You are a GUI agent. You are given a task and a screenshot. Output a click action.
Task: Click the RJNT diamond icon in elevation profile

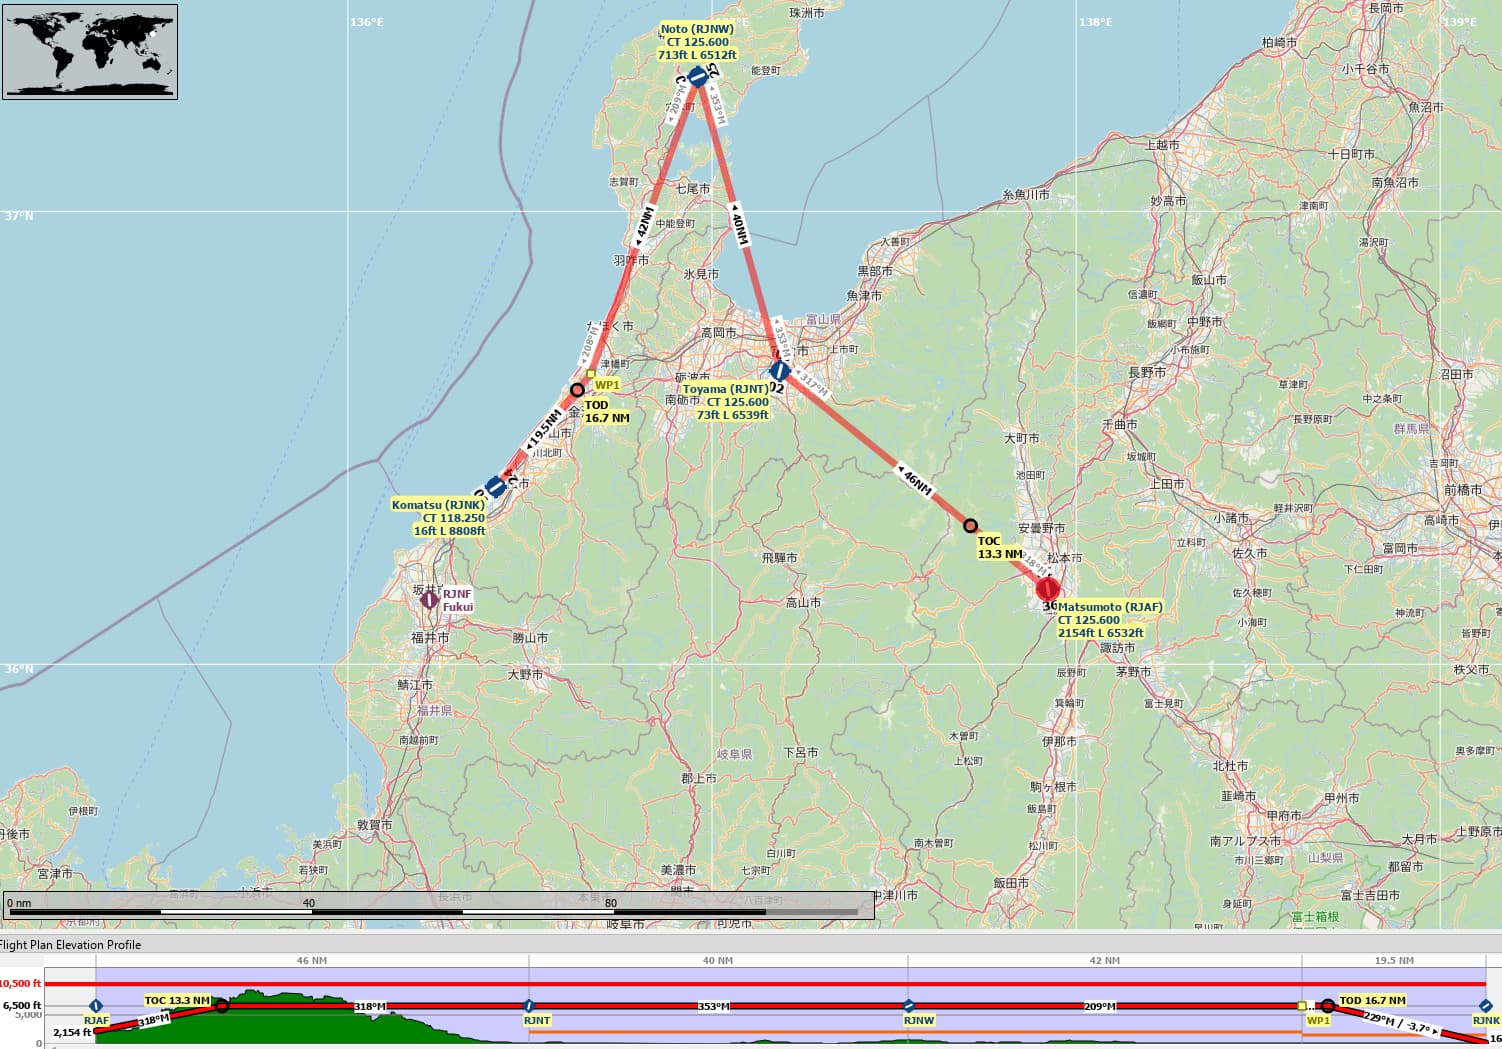[x=529, y=1006]
